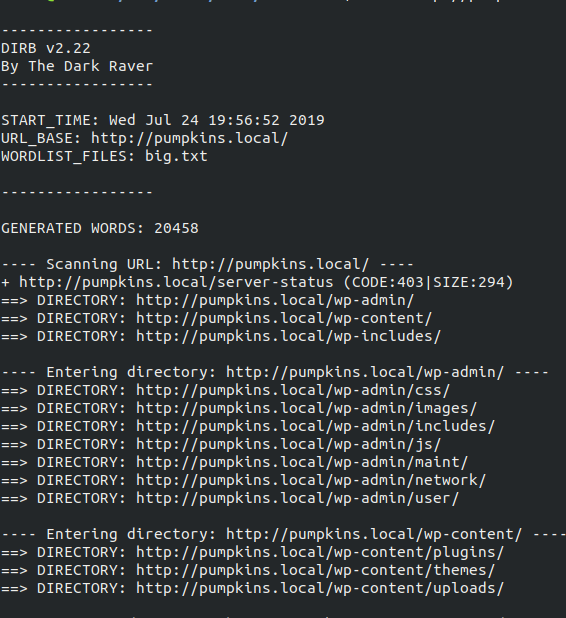Open the wp-admin/ directory URL
The image size is (566, 618).
275,301
